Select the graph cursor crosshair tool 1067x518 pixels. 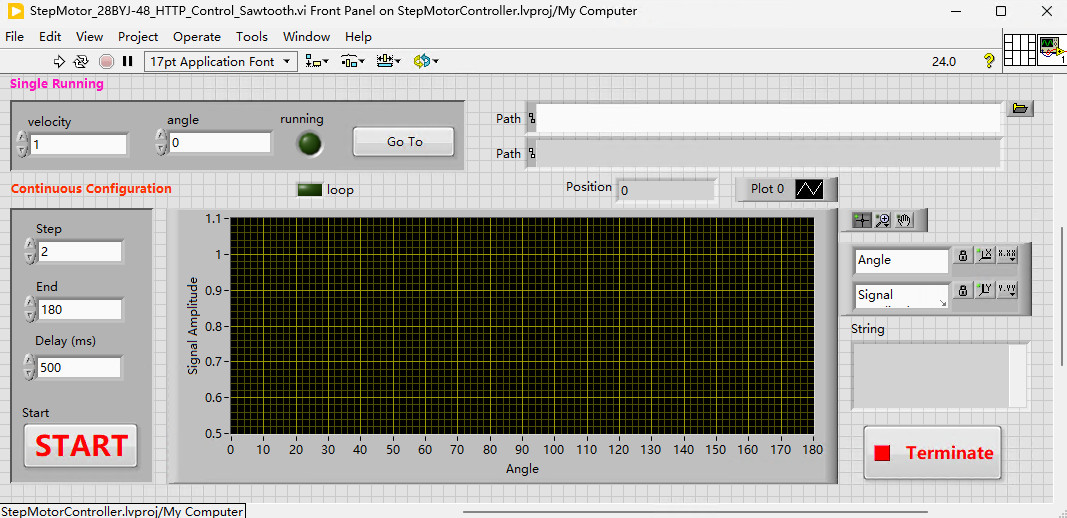862,220
